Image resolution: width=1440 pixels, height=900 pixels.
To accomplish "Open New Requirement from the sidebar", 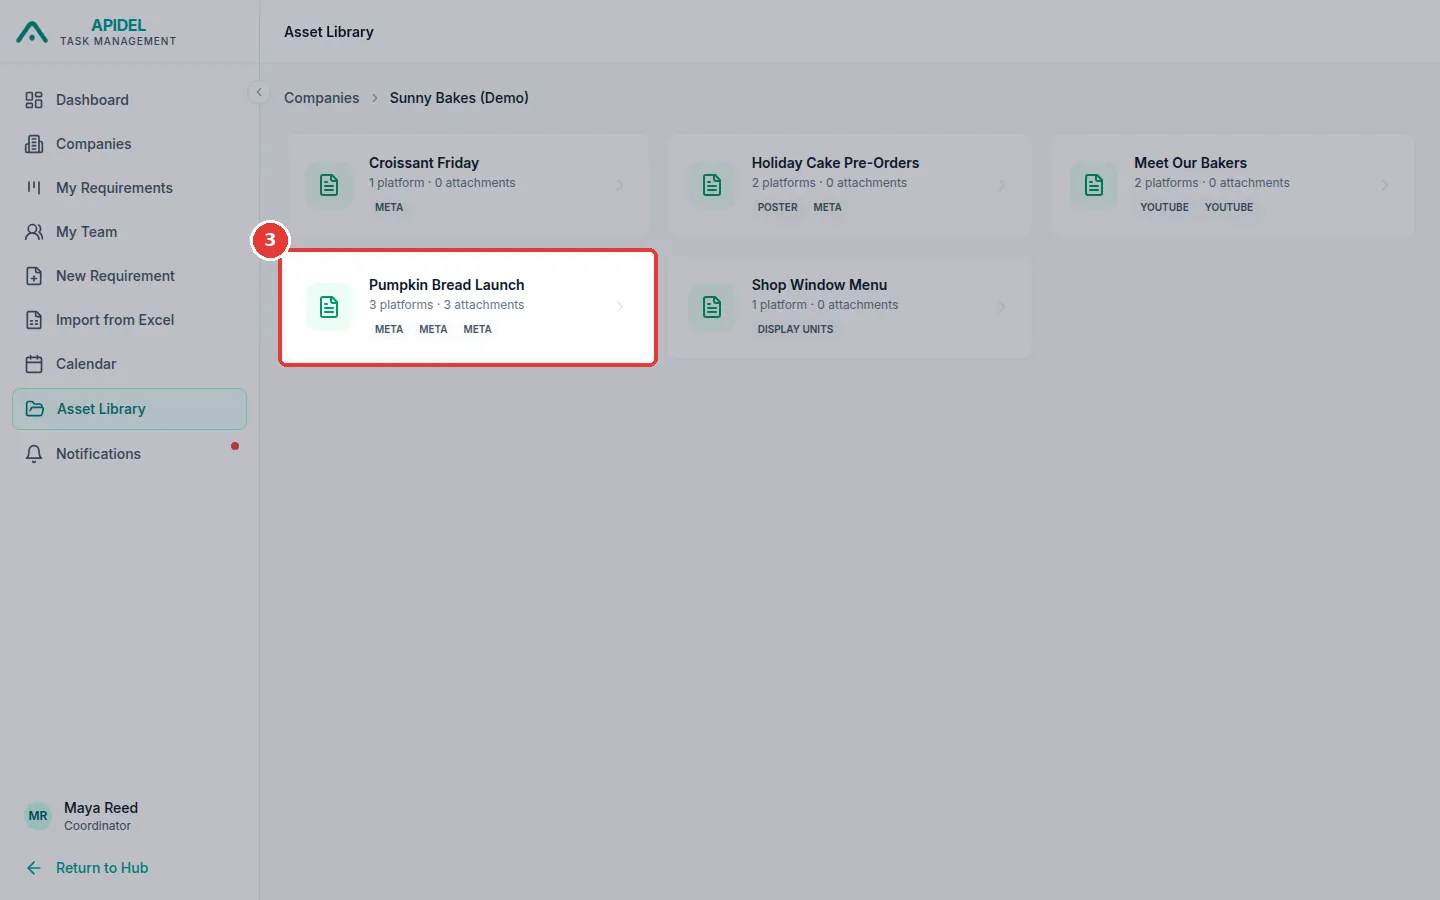I will coord(129,276).
